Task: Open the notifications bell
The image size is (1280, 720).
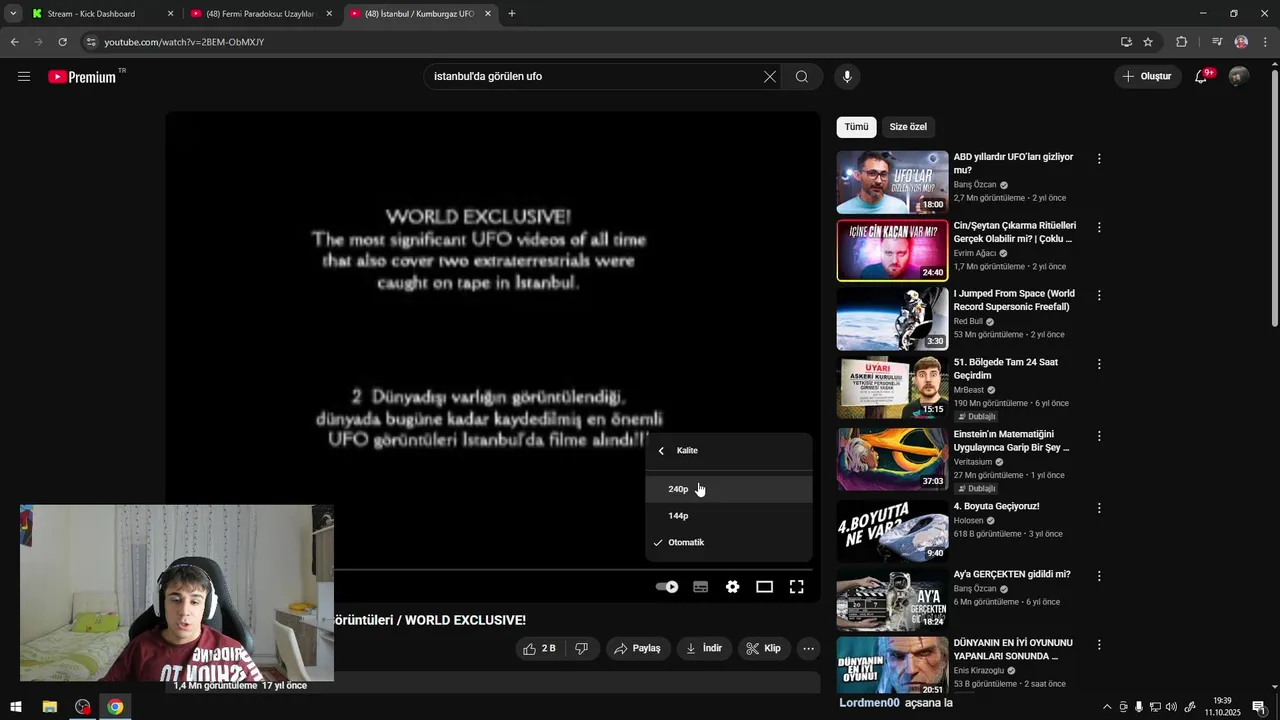Action: [x=1202, y=76]
